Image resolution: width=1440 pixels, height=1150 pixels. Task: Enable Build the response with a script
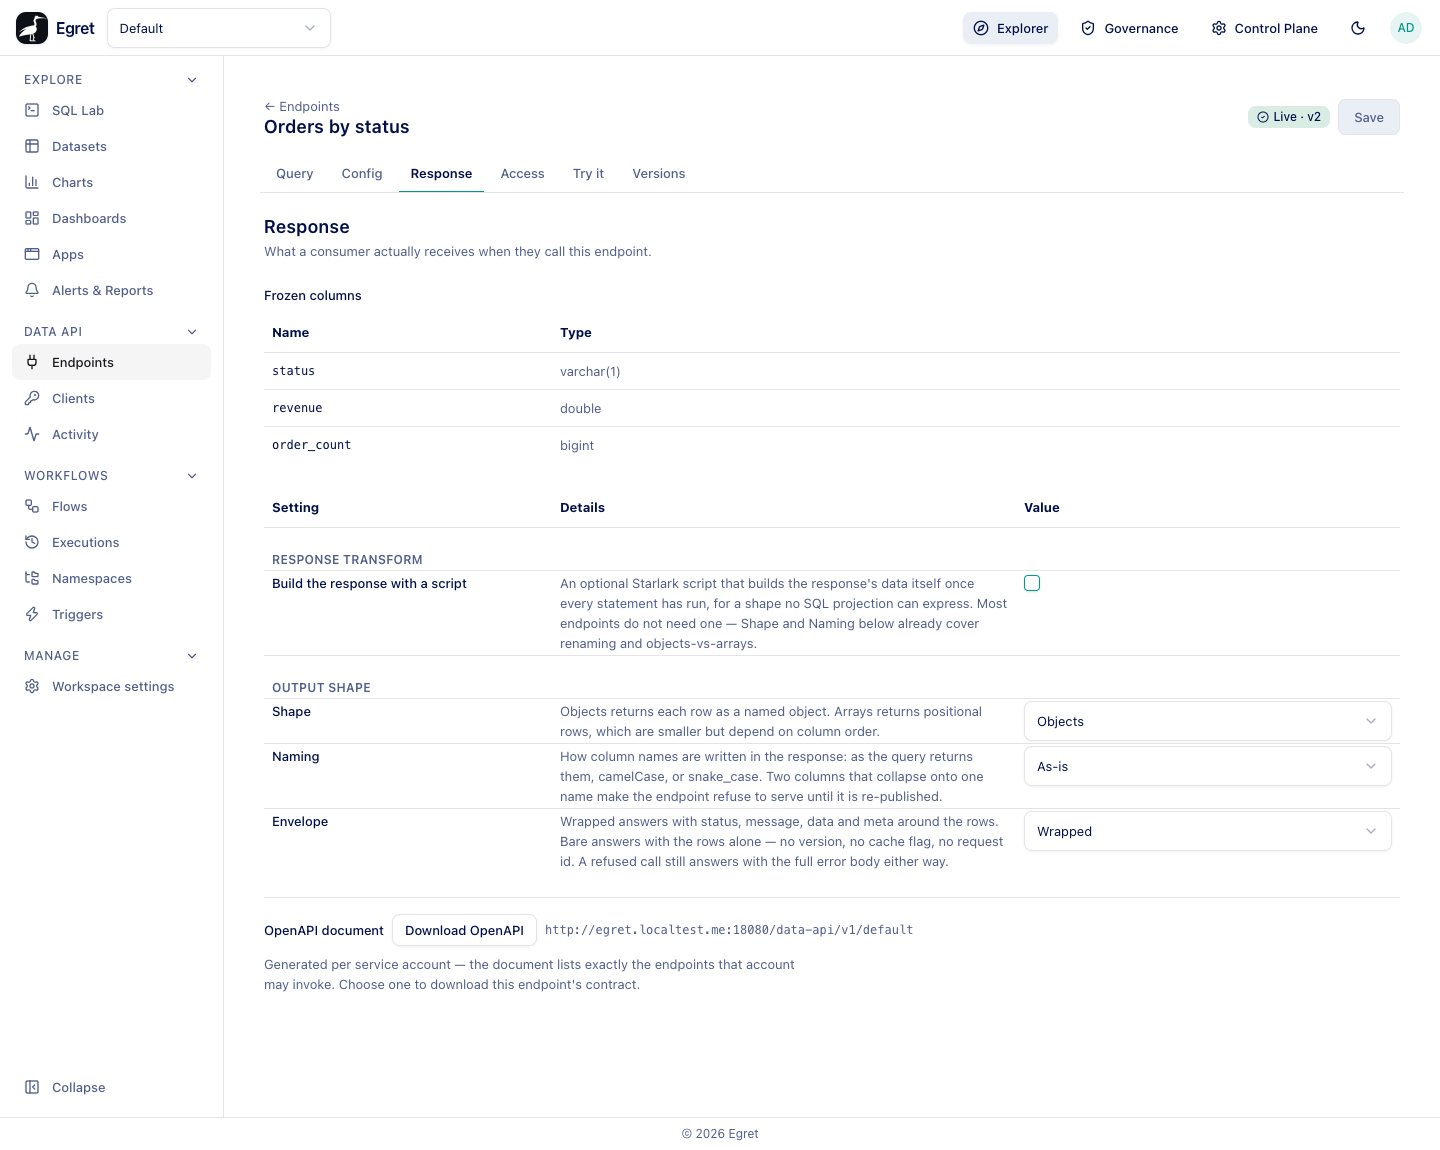1032,583
